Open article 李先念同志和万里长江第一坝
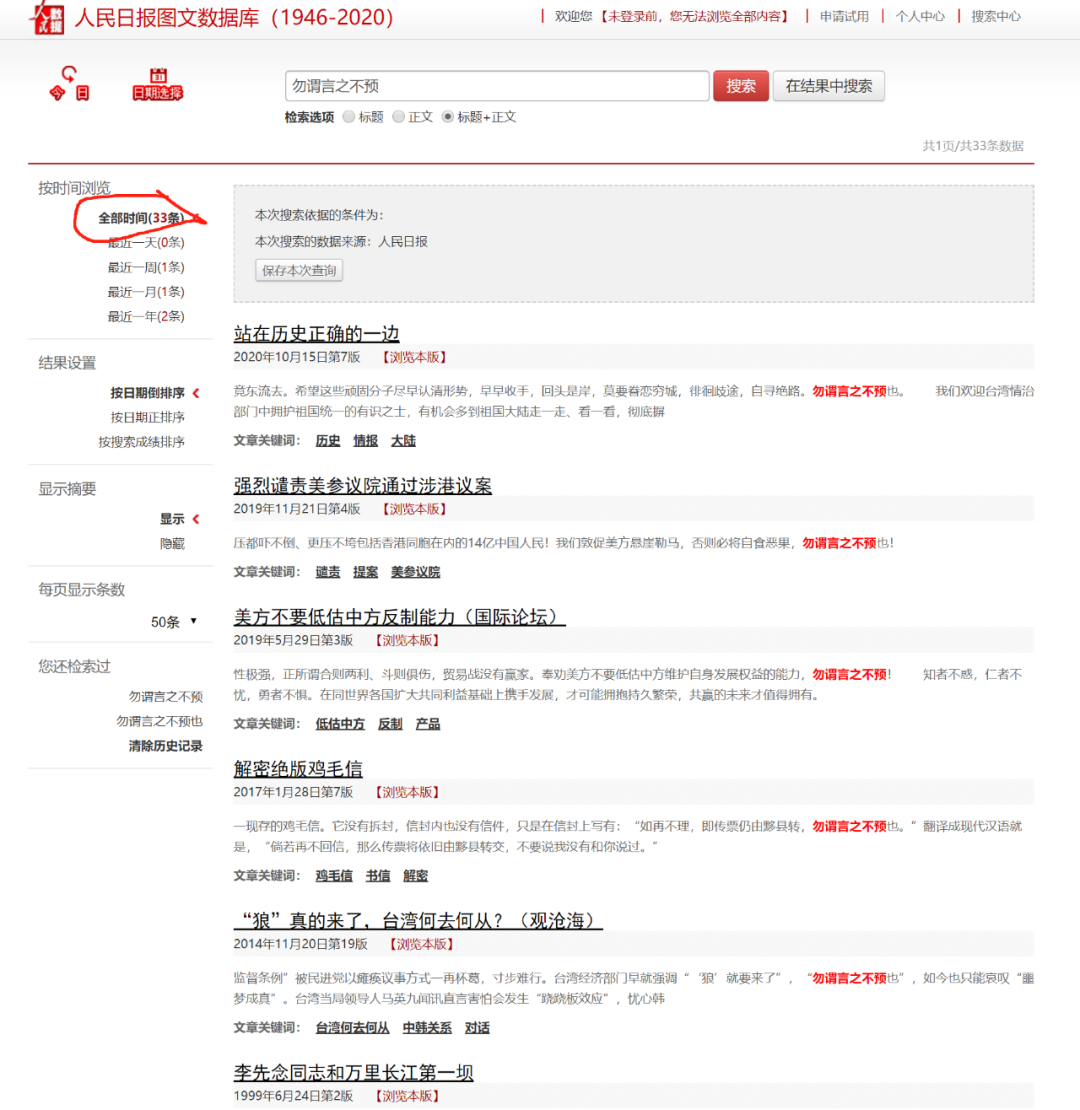Image resolution: width=1080 pixels, height=1110 pixels. (353, 1073)
